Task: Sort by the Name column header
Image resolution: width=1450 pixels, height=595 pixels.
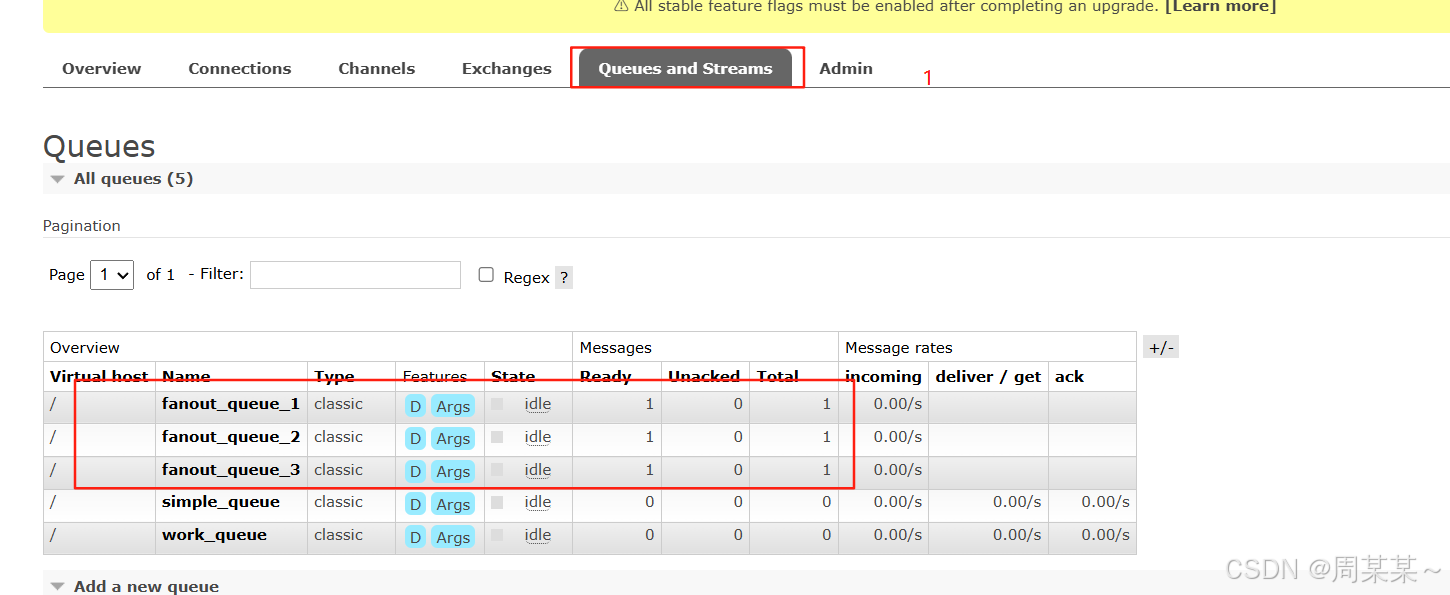Action: coord(186,377)
